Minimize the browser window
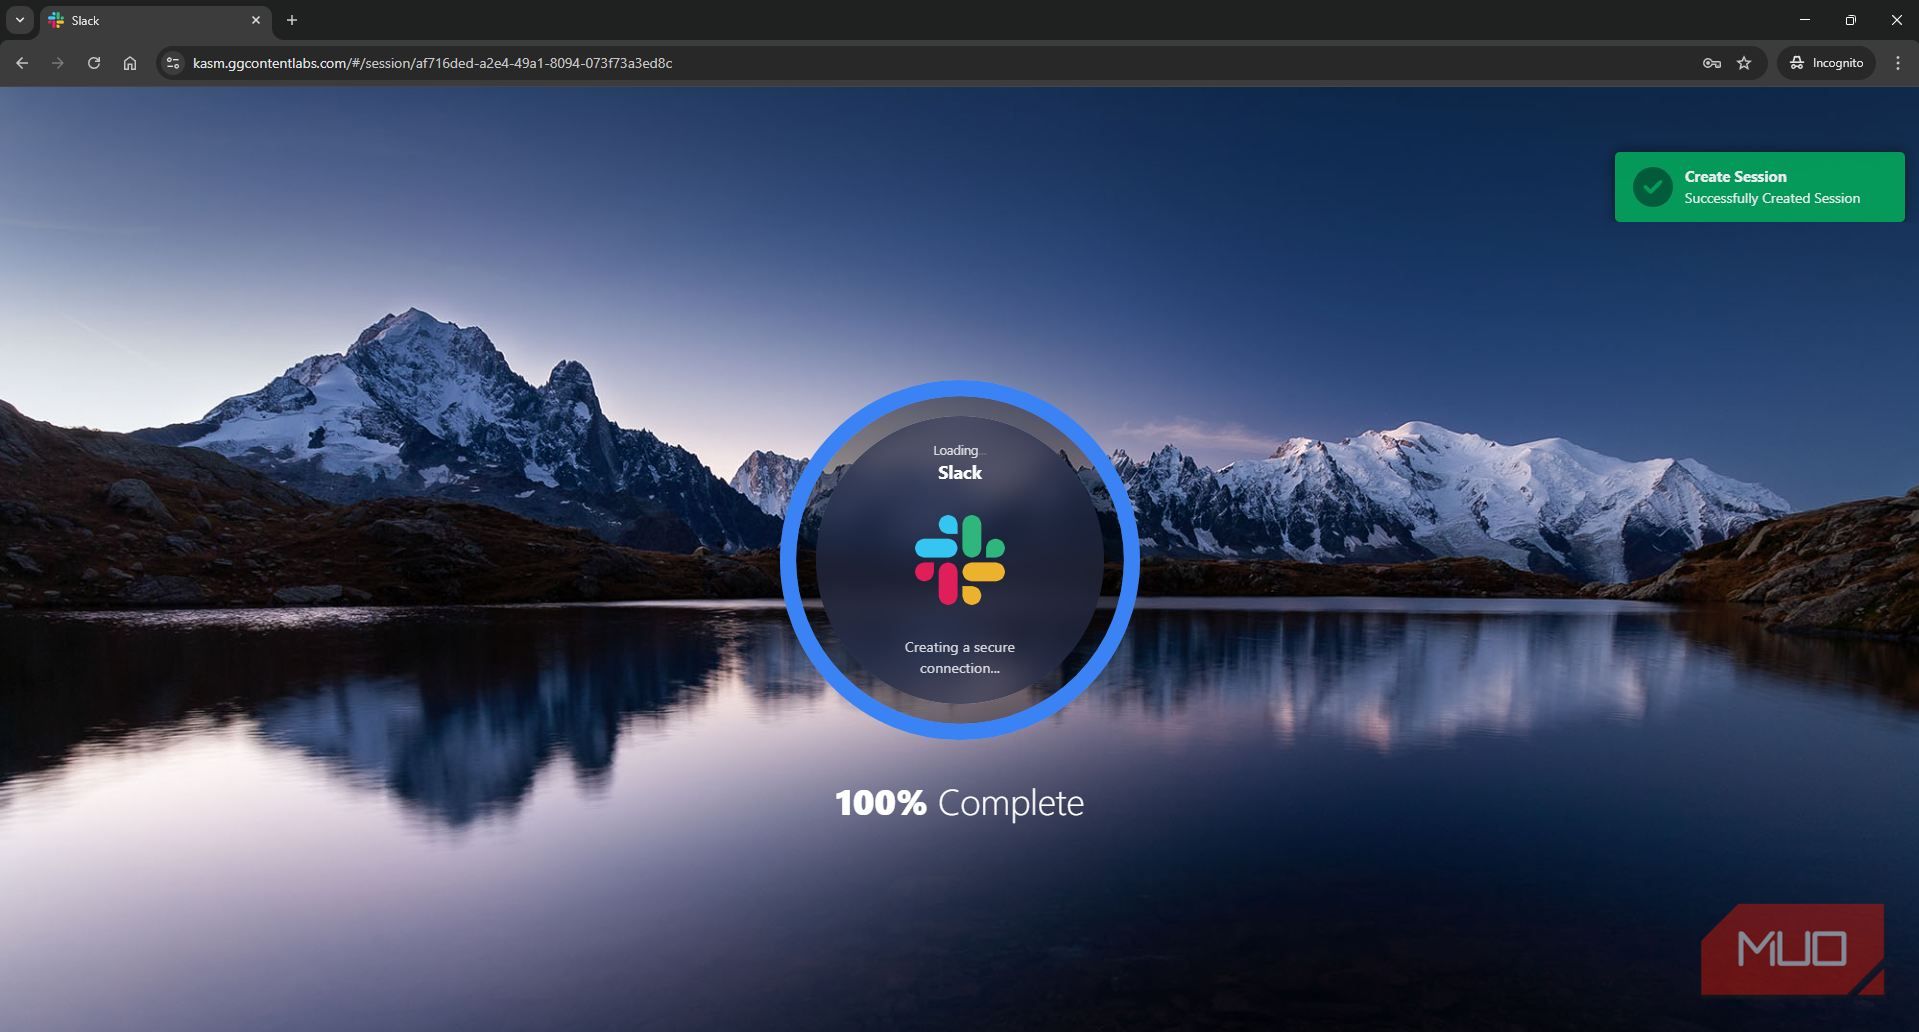This screenshot has height=1032, width=1919. tap(1805, 20)
